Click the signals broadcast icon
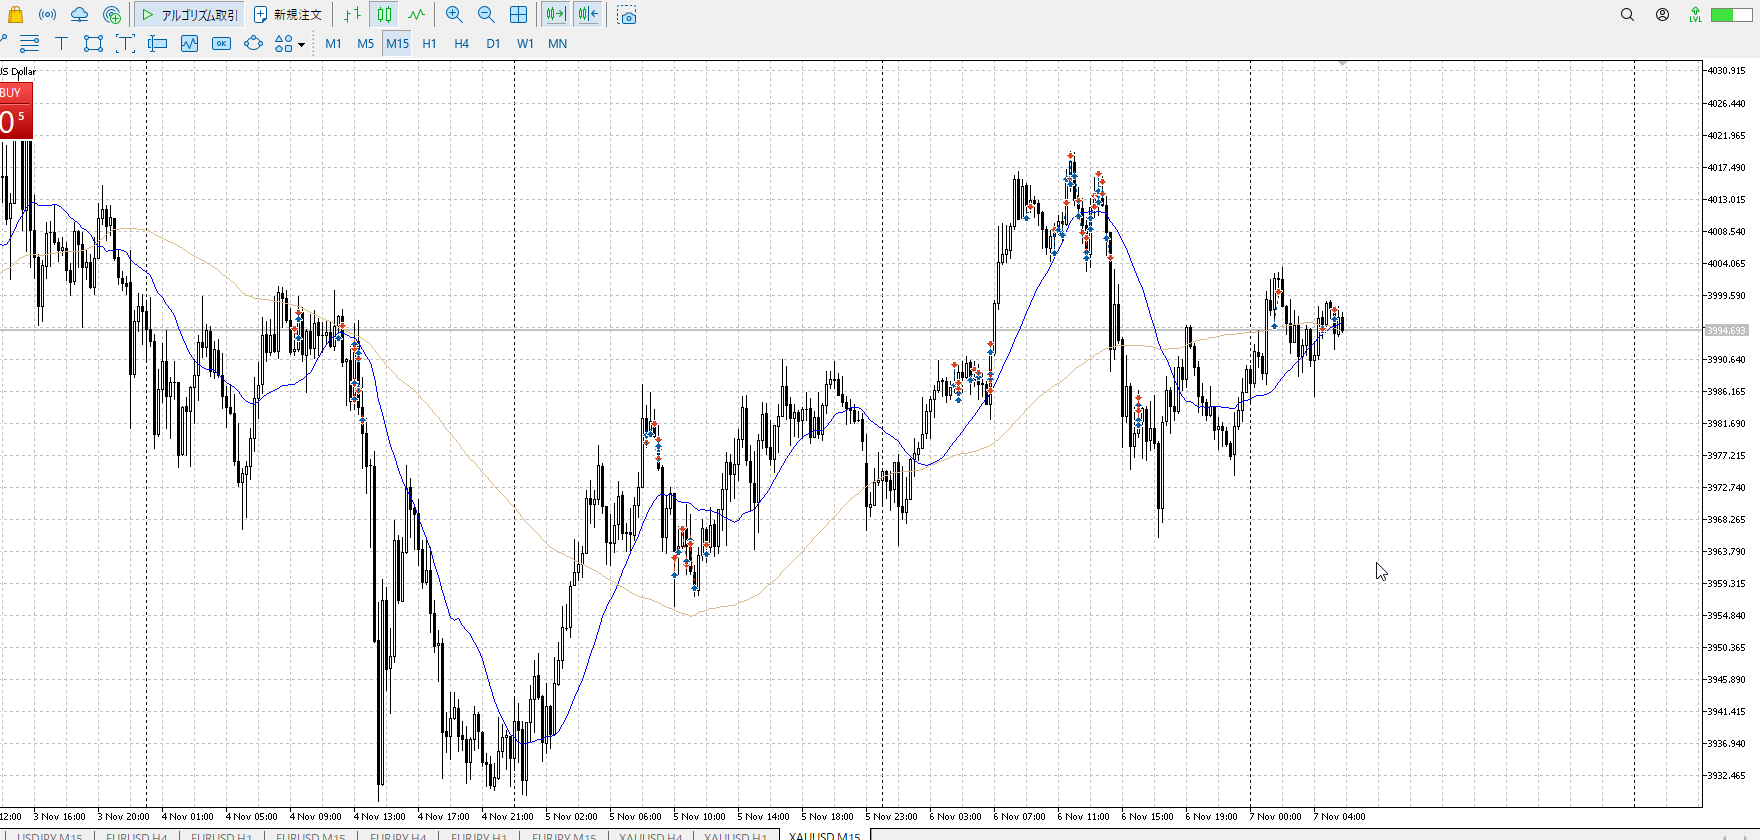Screen dimensions: 1760x840 (x=47, y=15)
